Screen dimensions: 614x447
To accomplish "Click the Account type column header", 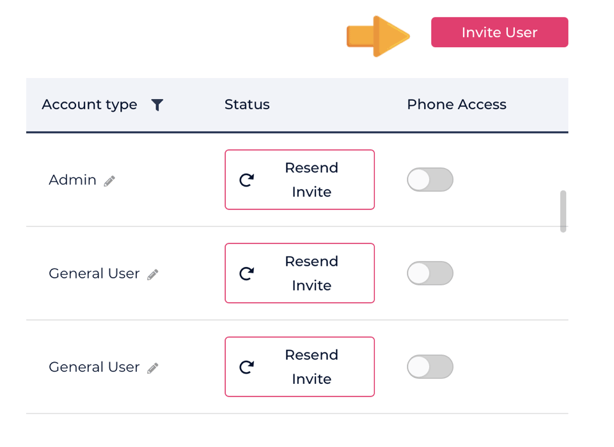I will click(90, 105).
